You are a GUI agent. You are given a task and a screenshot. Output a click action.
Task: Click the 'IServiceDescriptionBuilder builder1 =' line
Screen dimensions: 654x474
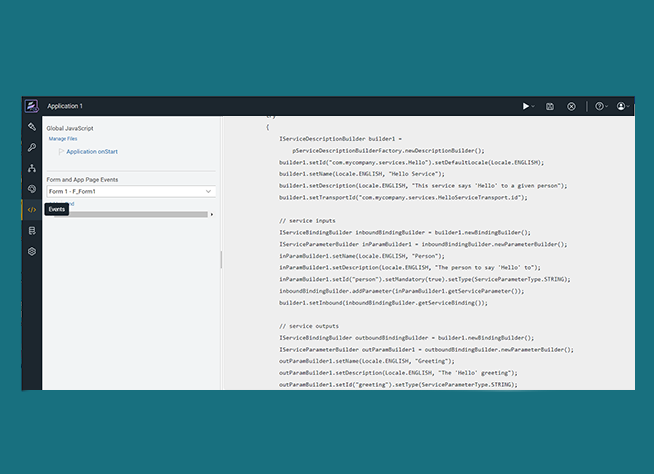click(x=340, y=139)
